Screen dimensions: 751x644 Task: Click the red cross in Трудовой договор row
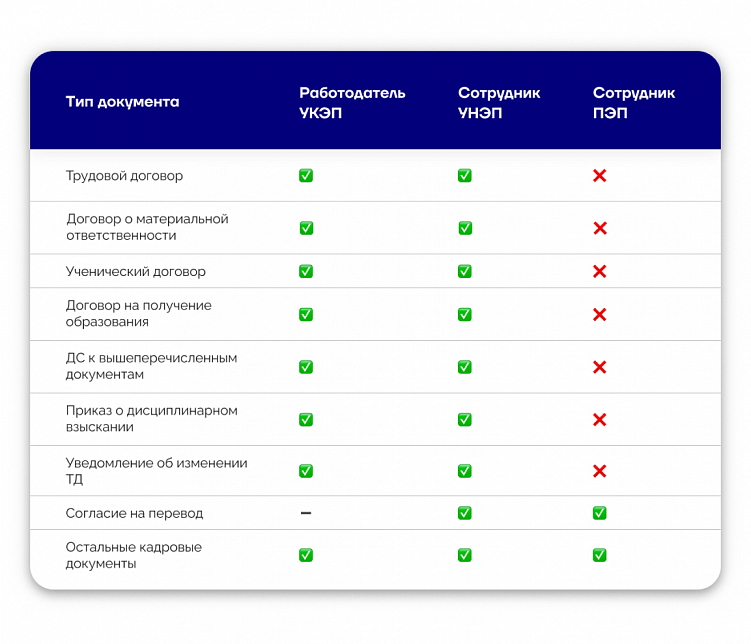[x=600, y=176]
